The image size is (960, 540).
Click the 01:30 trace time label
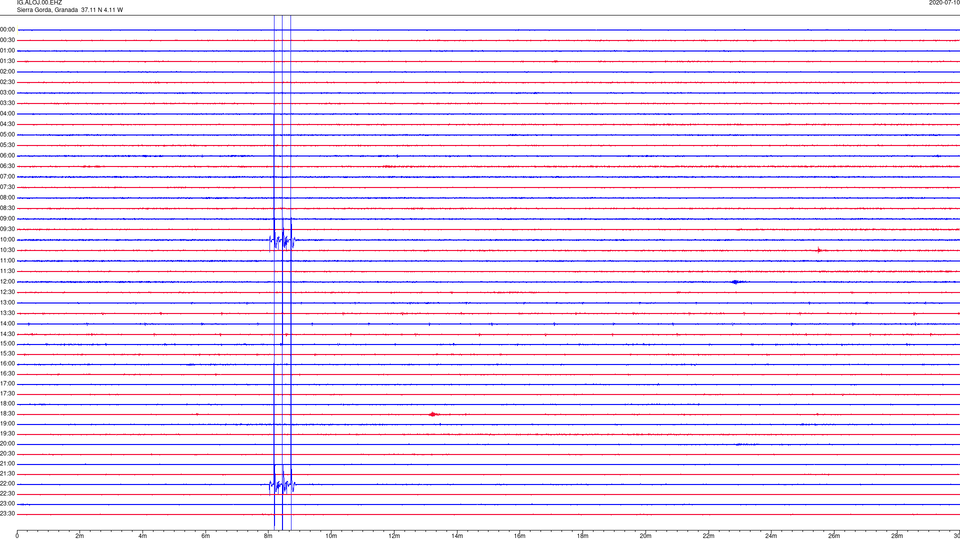tap(7, 61)
